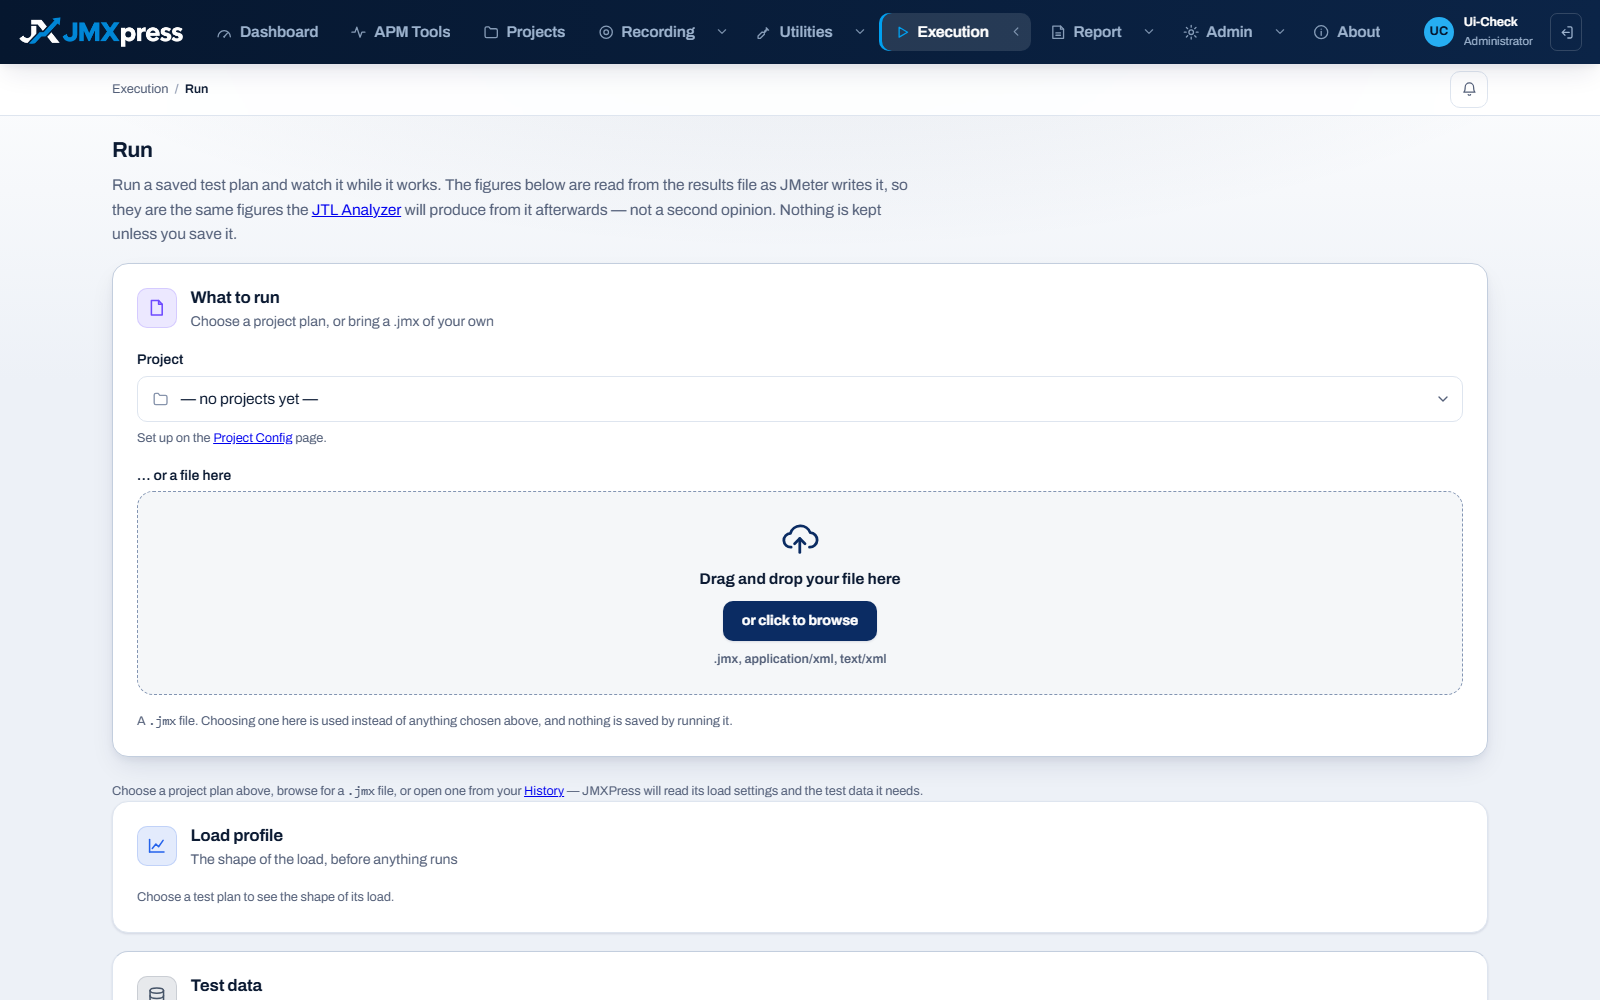
Task: Select the Execution nav item
Action: click(x=943, y=32)
